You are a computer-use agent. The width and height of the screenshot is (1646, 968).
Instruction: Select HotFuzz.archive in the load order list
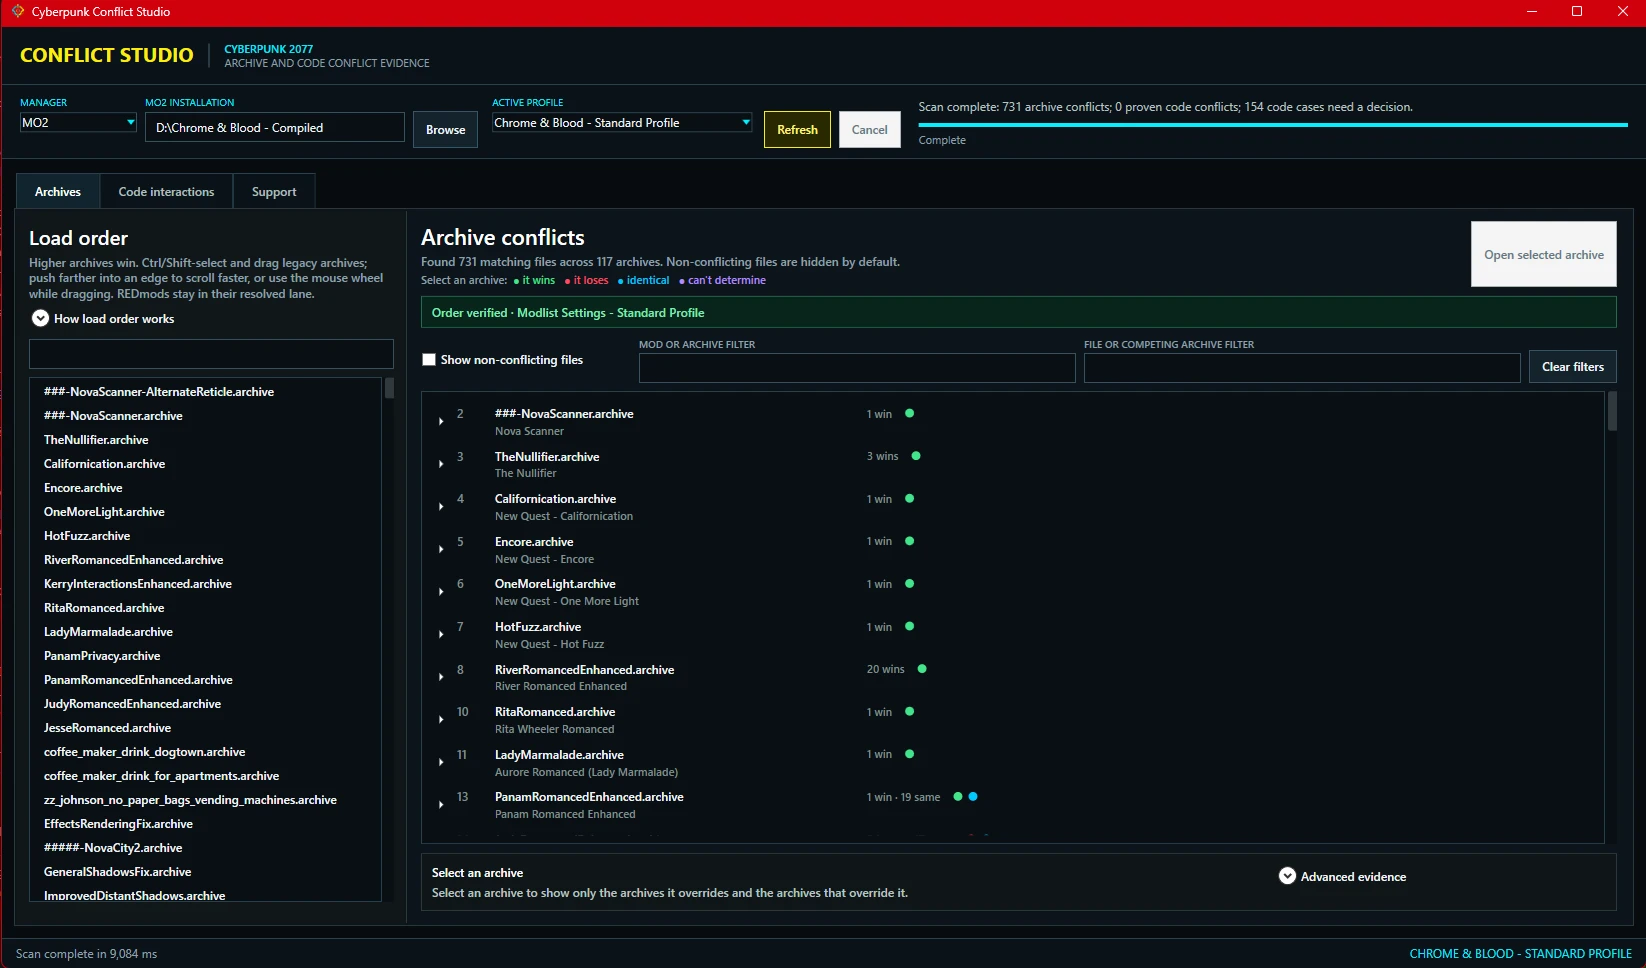pyautogui.click(x=206, y=536)
